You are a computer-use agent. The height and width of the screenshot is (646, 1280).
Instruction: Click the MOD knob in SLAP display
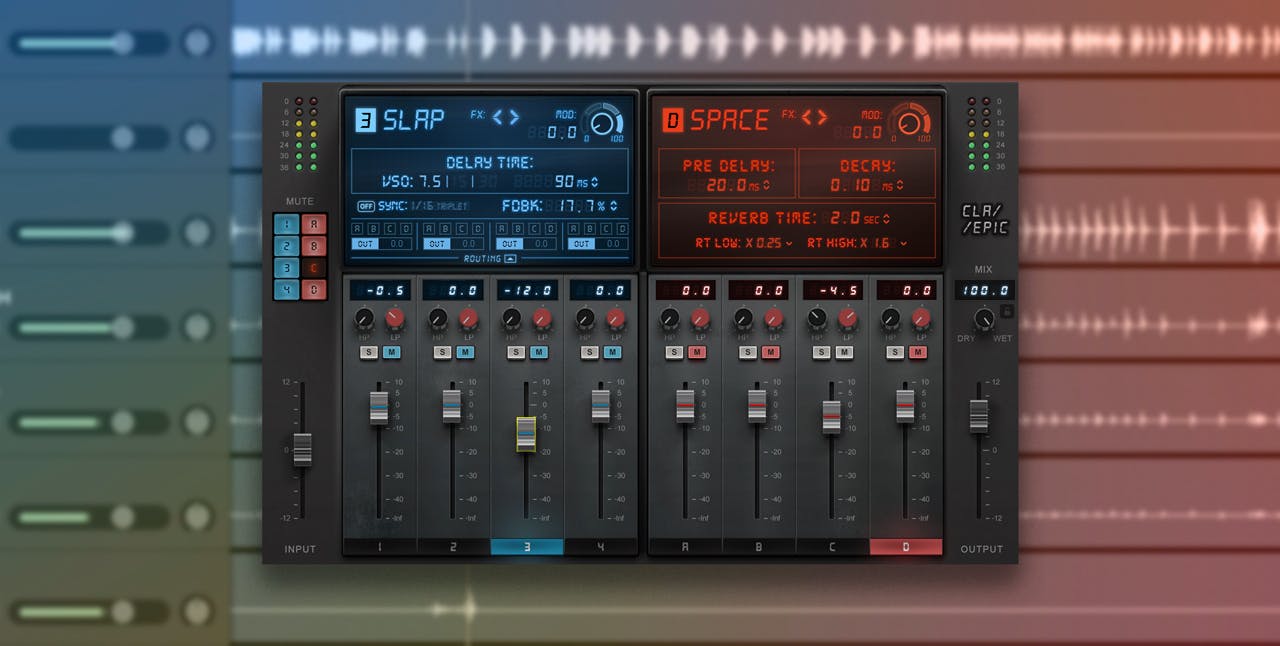coord(601,123)
